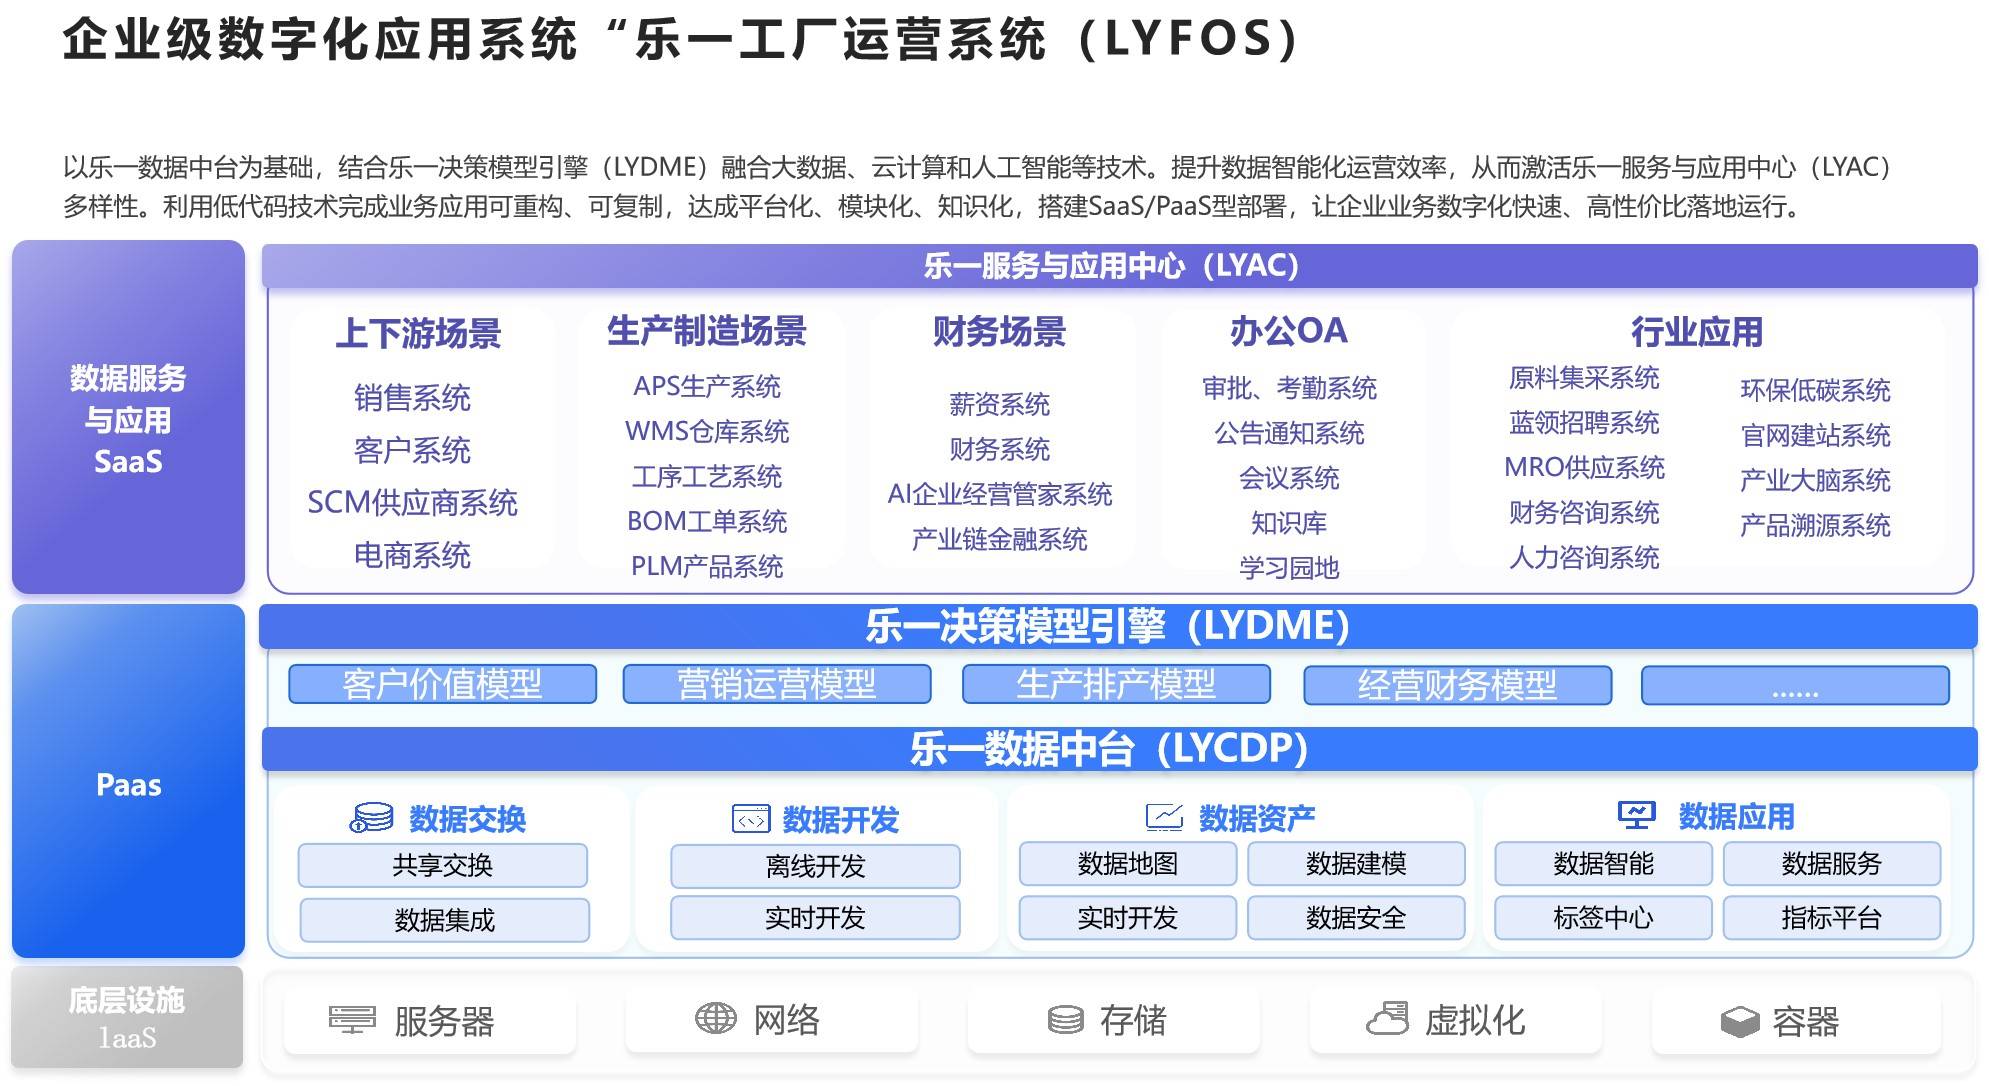Select the 数据服务与应用 SaaS side panel

(x=128, y=417)
